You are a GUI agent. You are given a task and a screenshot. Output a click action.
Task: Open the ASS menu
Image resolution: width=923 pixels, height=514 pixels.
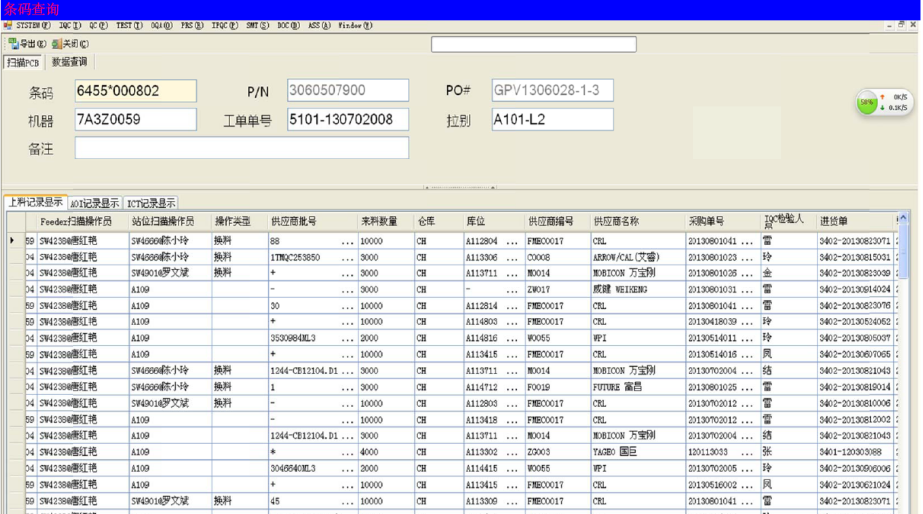pyautogui.click(x=319, y=25)
